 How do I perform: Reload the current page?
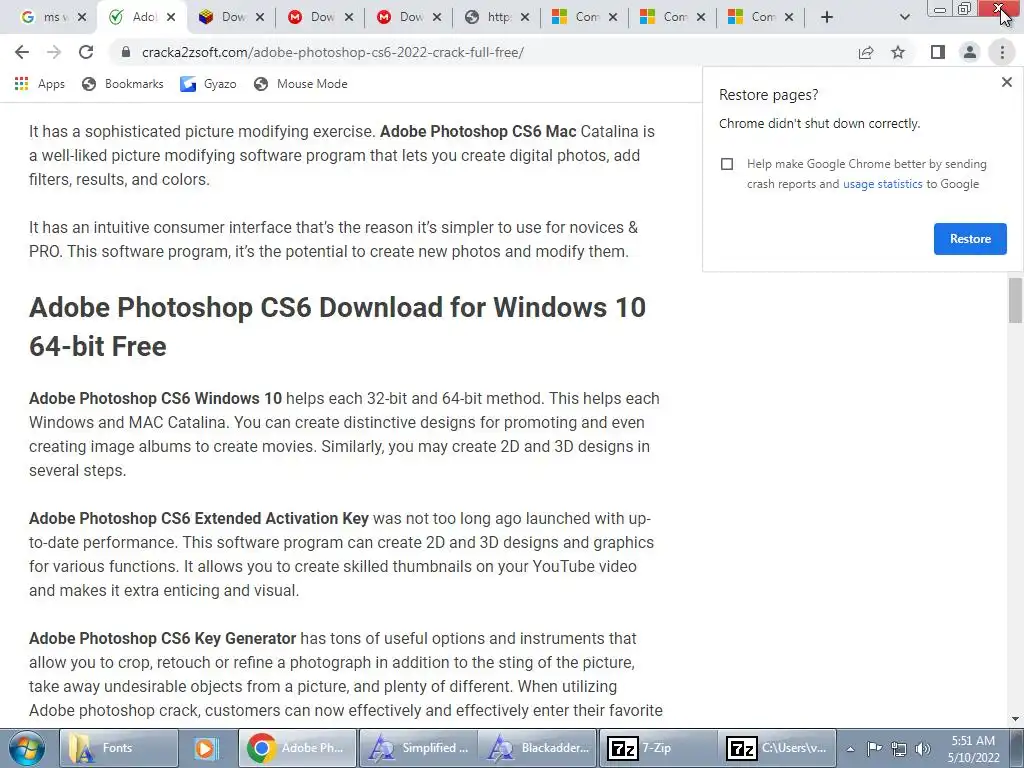(x=86, y=52)
